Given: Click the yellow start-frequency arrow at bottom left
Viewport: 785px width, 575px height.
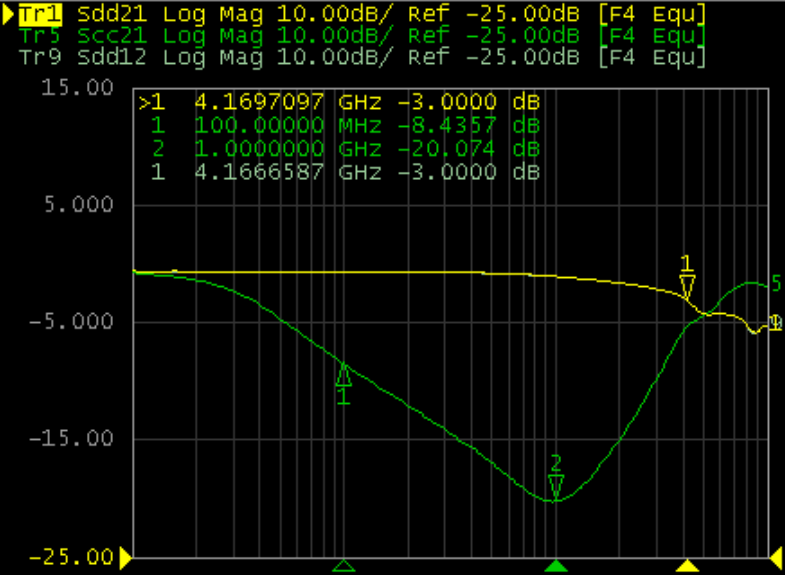Looking at the screenshot, I should point(126,556).
